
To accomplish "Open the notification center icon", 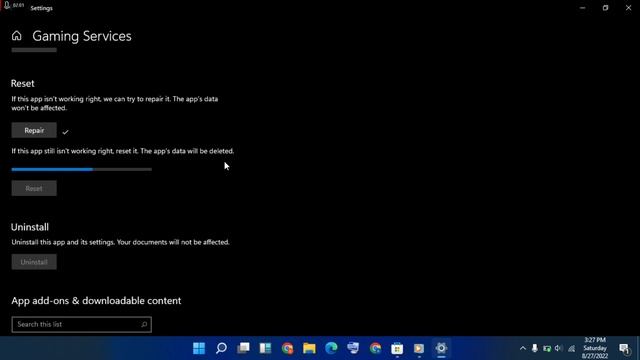I will coord(624,349).
